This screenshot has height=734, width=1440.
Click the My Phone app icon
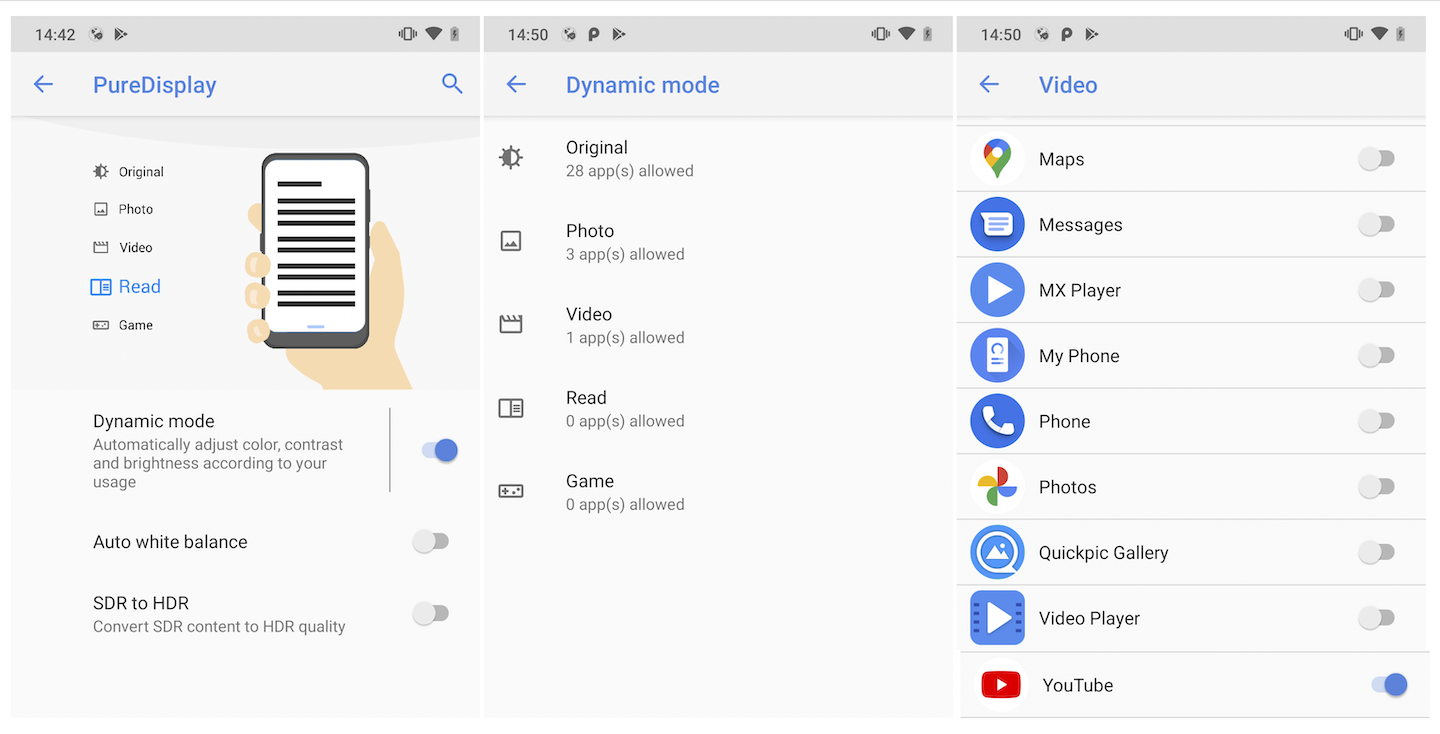(997, 355)
